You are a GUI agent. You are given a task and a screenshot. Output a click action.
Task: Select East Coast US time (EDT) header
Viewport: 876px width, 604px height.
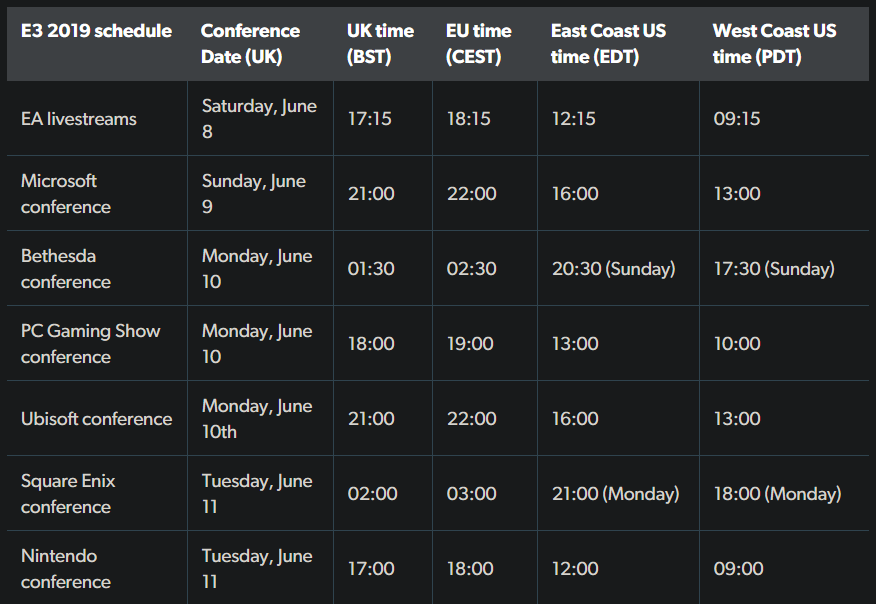(609, 44)
